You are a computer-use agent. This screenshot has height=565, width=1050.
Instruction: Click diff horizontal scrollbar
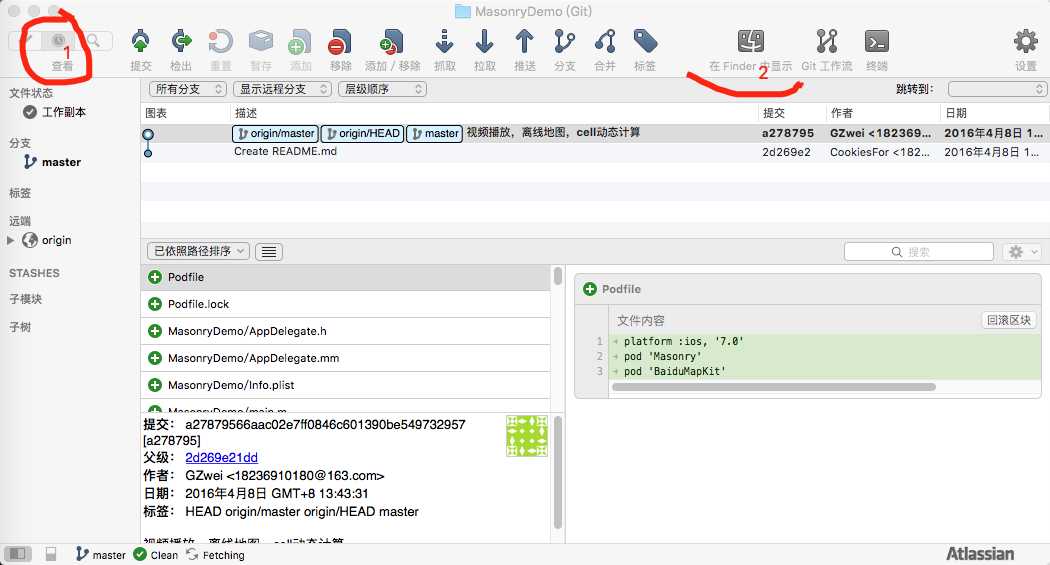click(x=773, y=387)
